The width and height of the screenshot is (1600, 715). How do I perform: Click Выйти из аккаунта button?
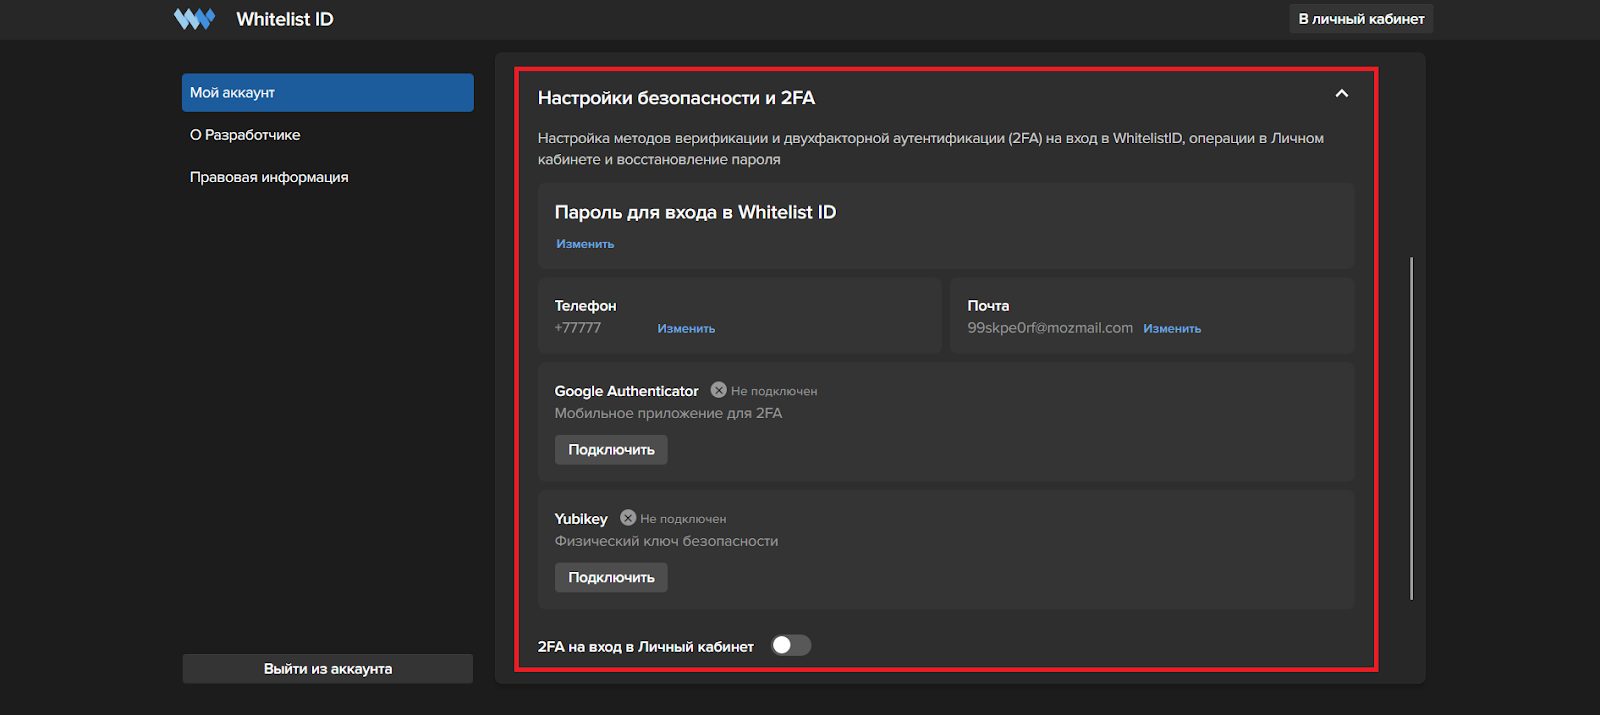pyautogui.click(x=328, y=669)
